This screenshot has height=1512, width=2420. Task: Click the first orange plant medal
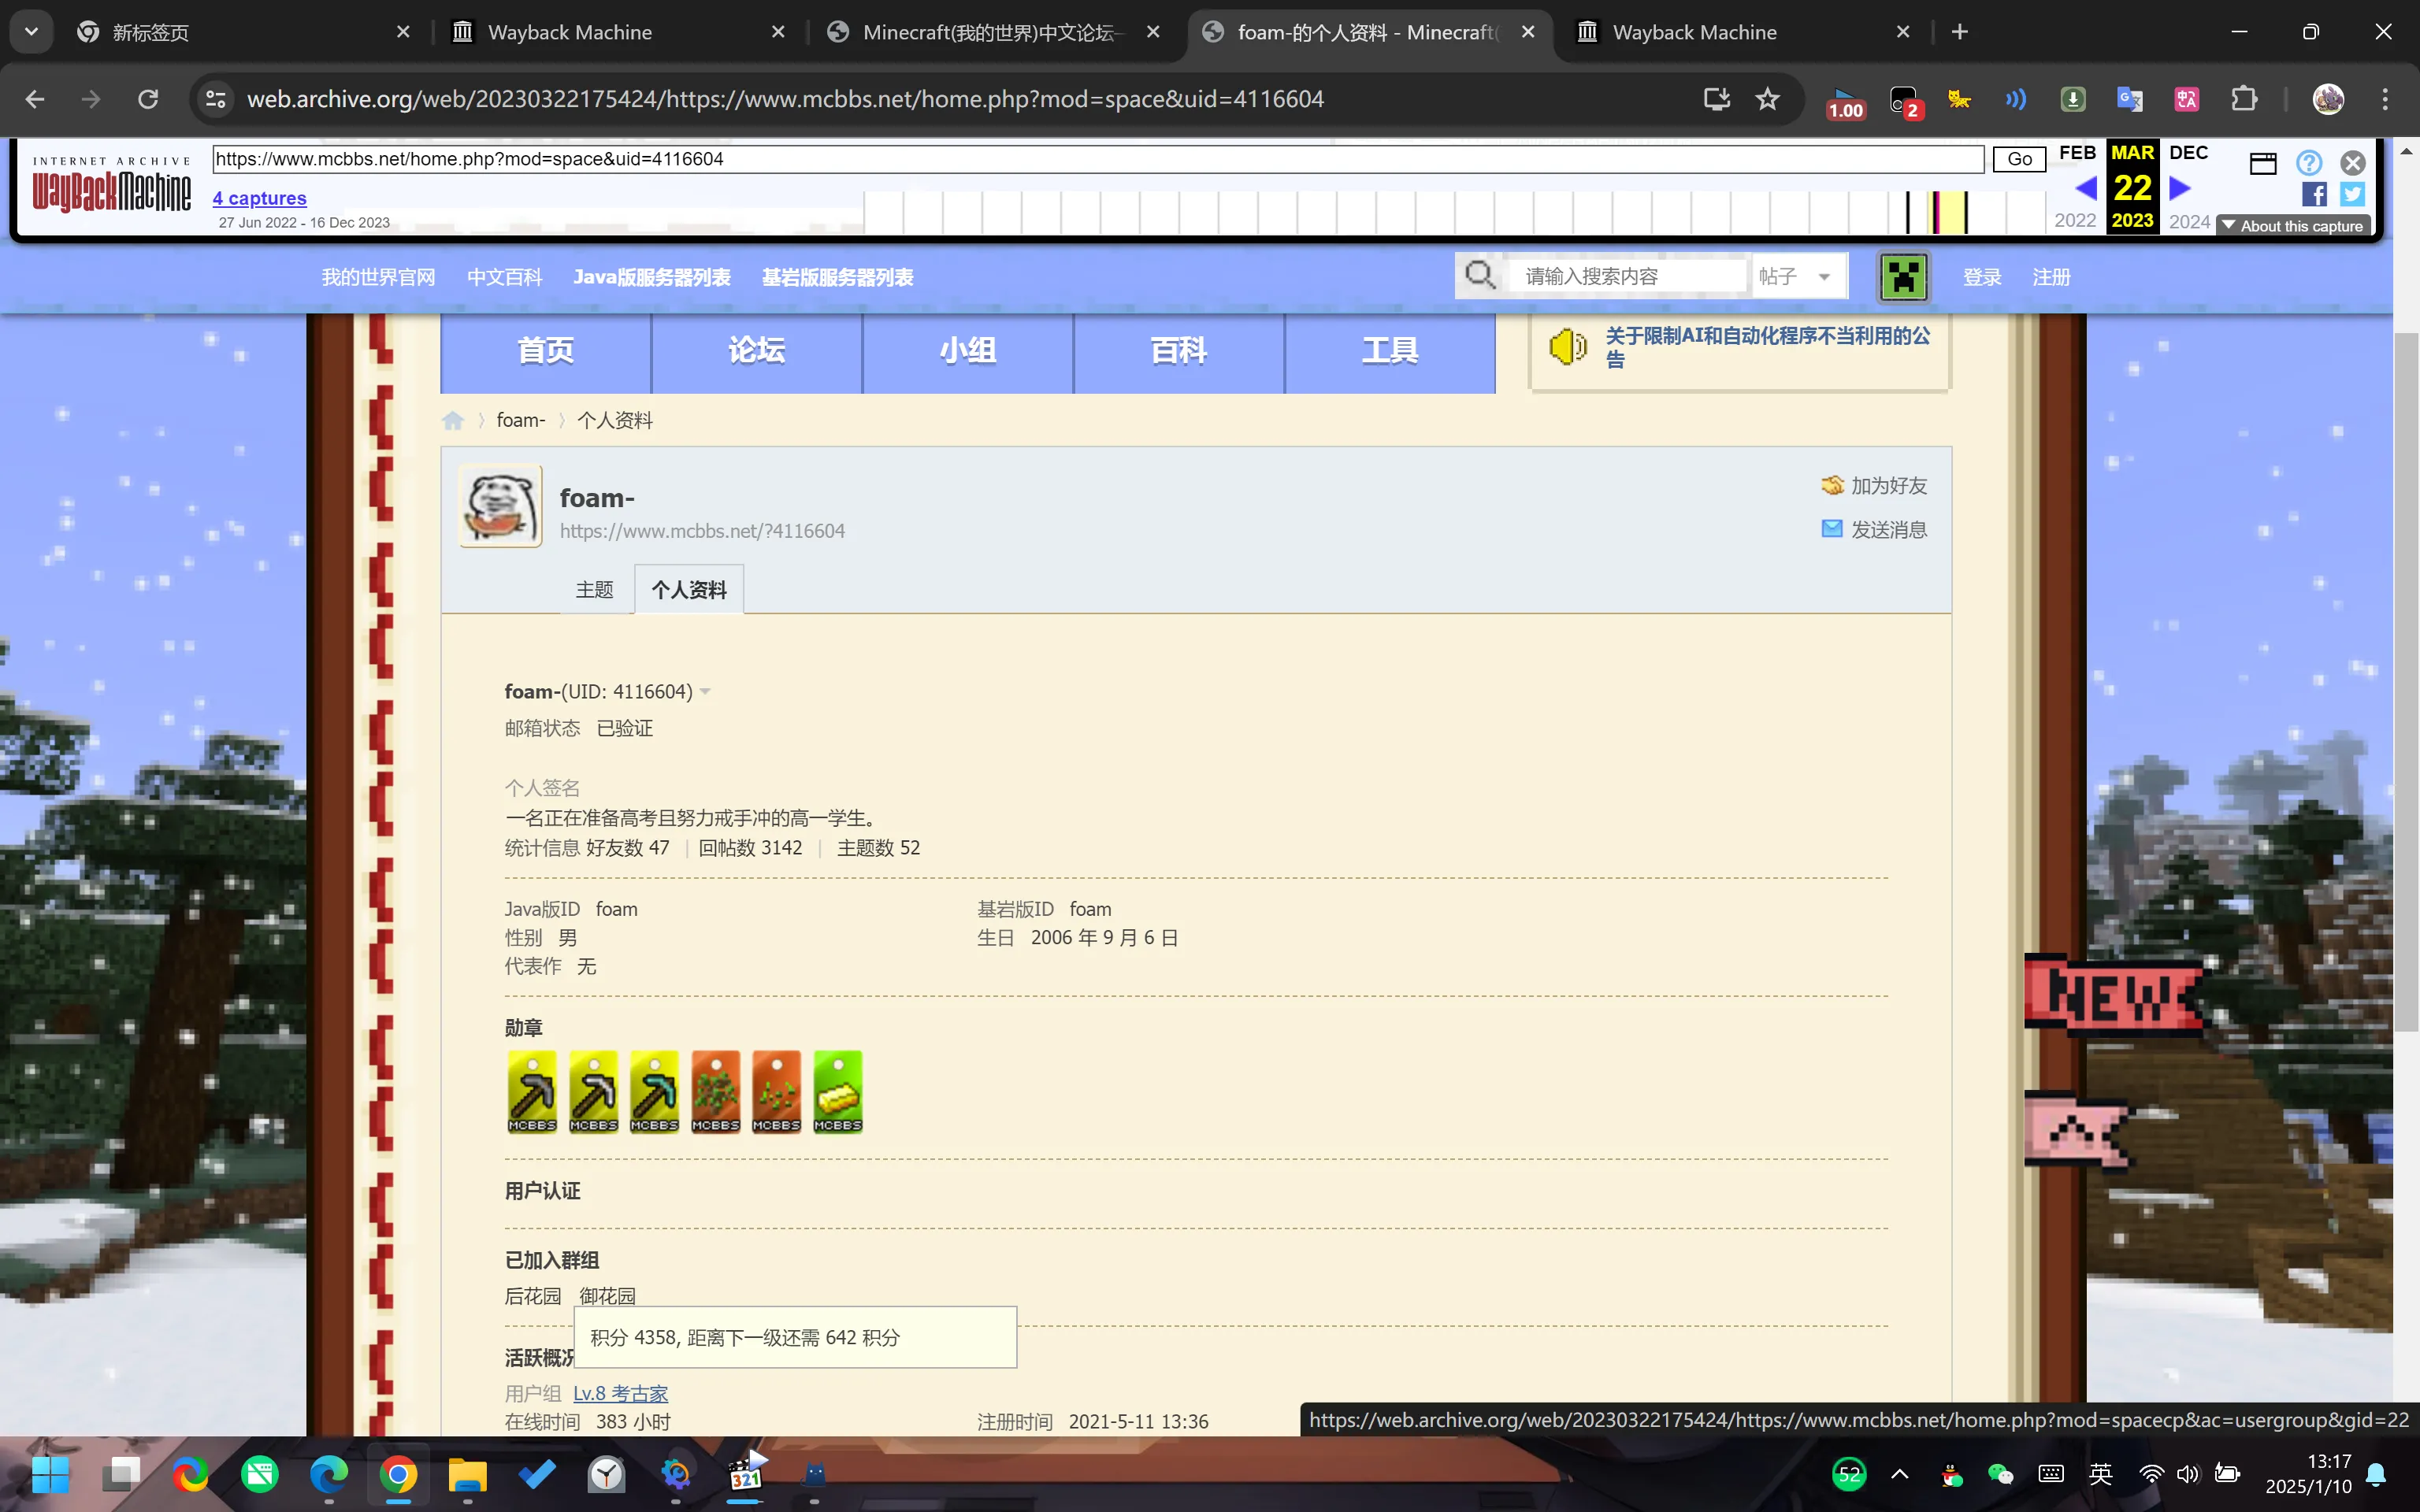coord(716,1091)
